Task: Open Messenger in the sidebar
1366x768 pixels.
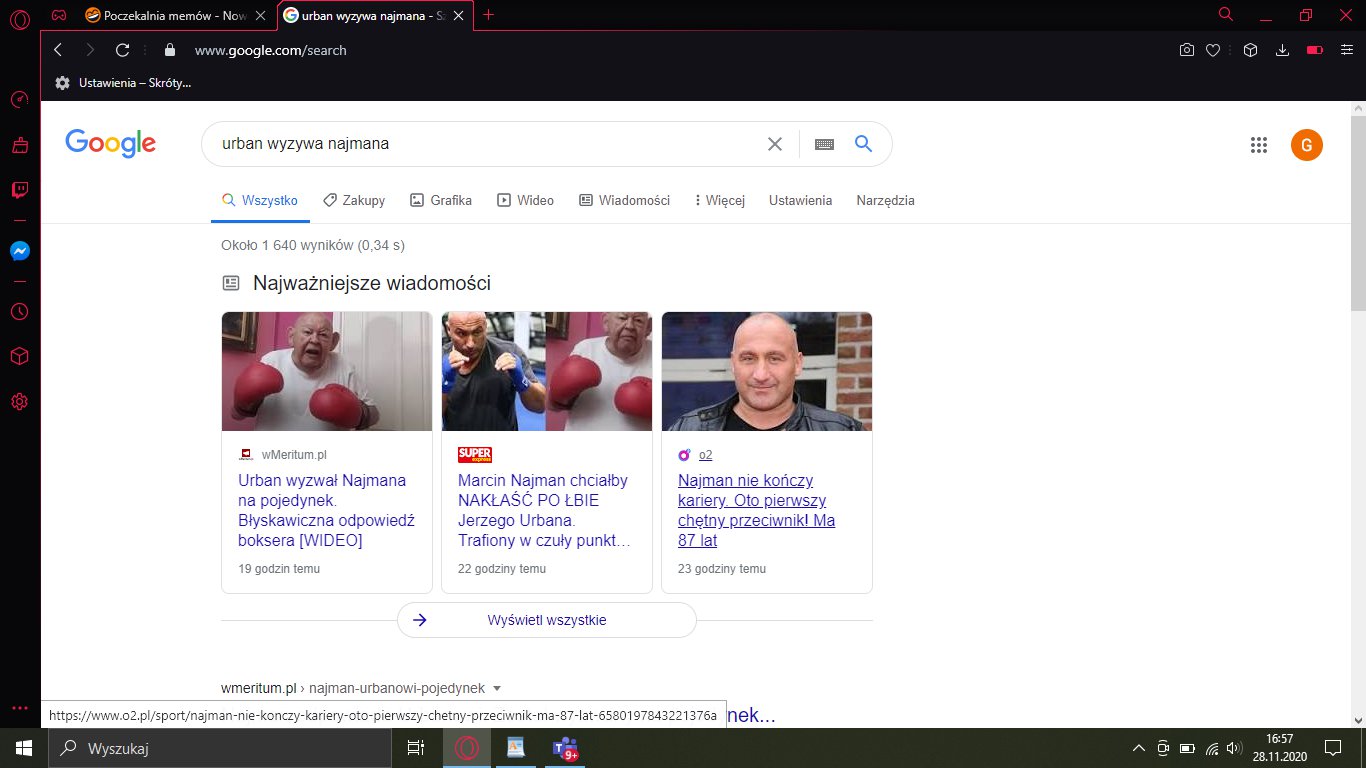Action: click(20, 252)
